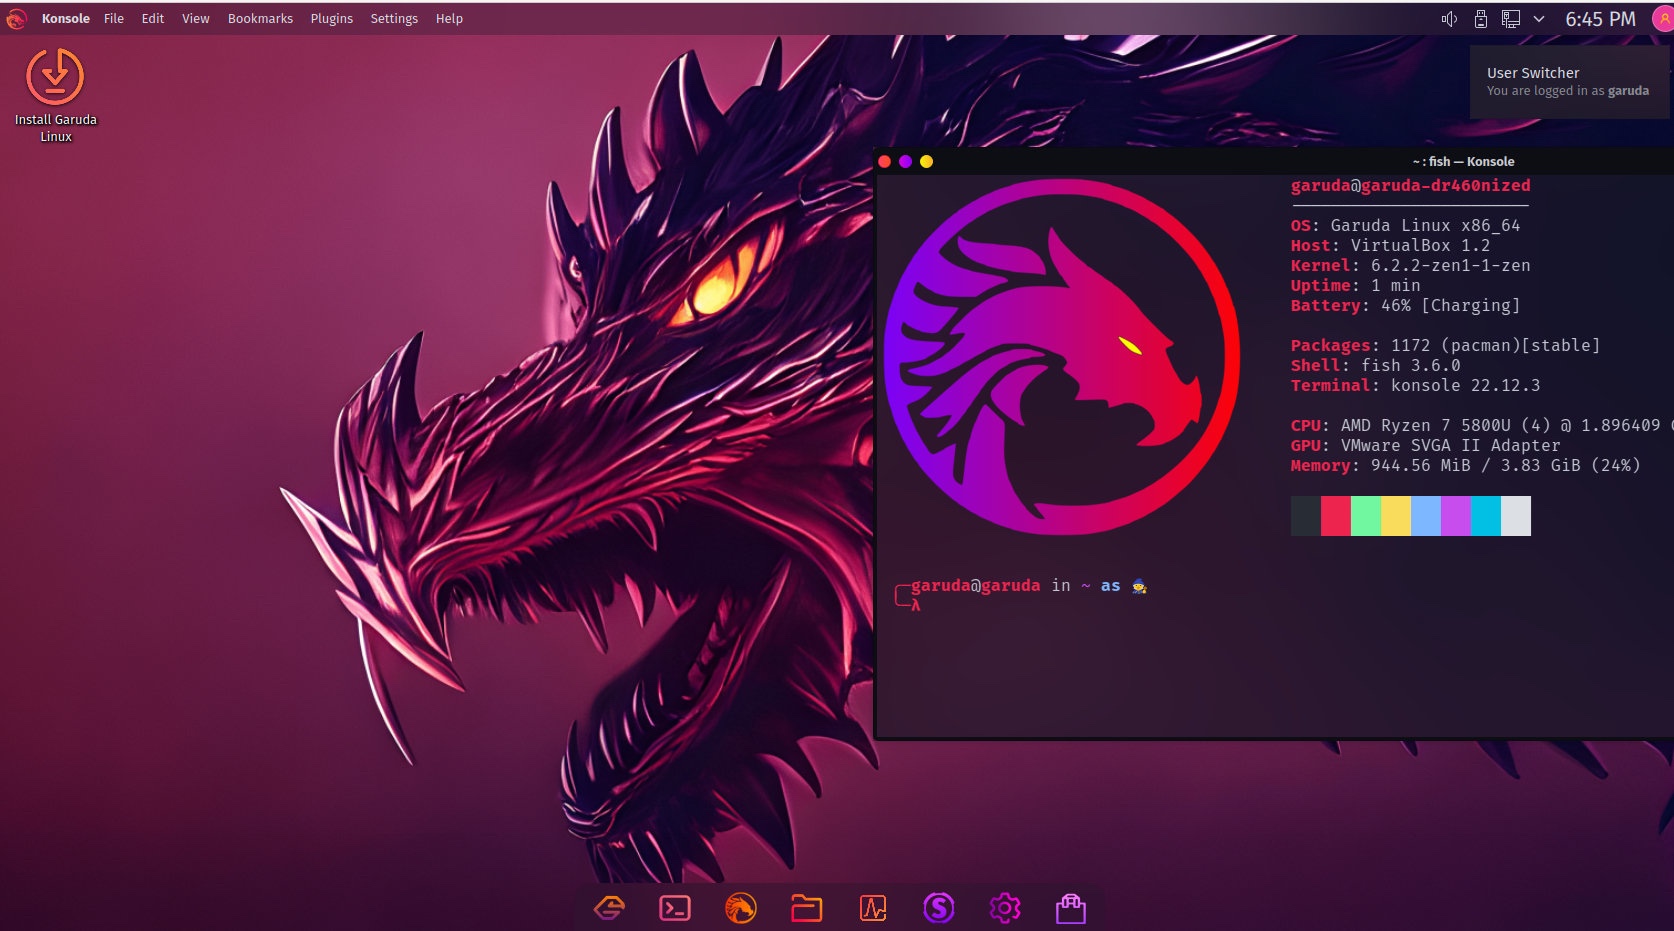Expand the system tray chevron arrow
The height and width of the screenshot is (931, 1674).
click(x=1539, y=18)
